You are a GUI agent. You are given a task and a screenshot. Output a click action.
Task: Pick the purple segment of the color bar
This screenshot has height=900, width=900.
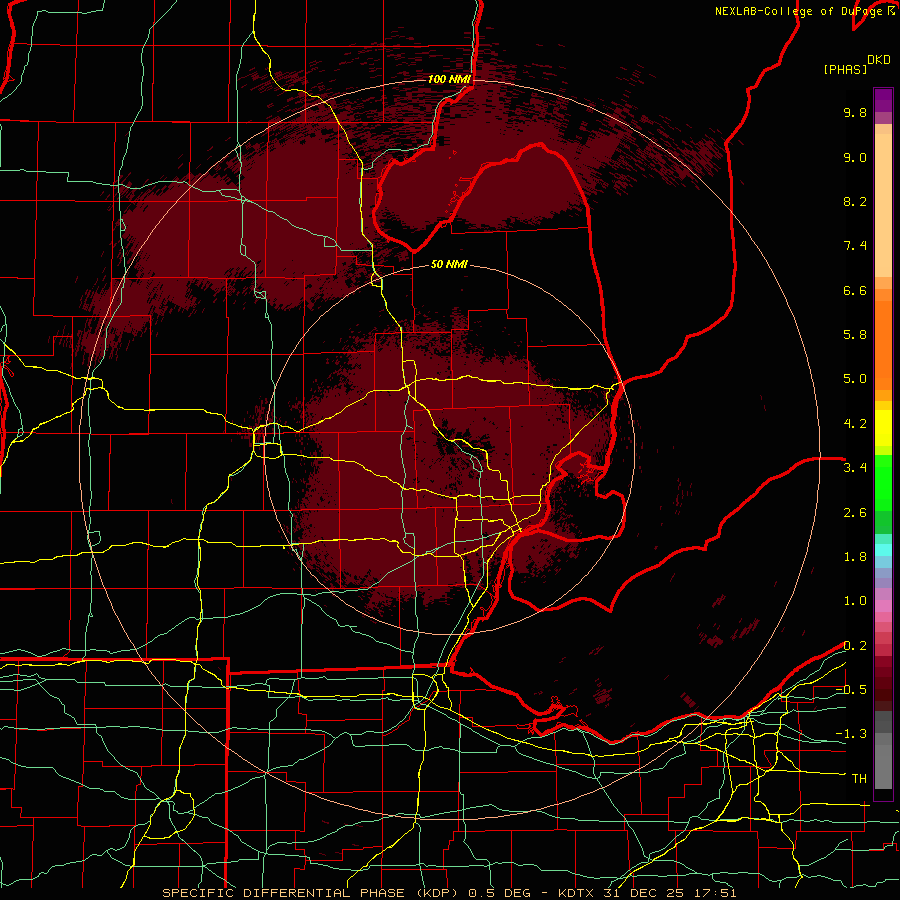883,100
